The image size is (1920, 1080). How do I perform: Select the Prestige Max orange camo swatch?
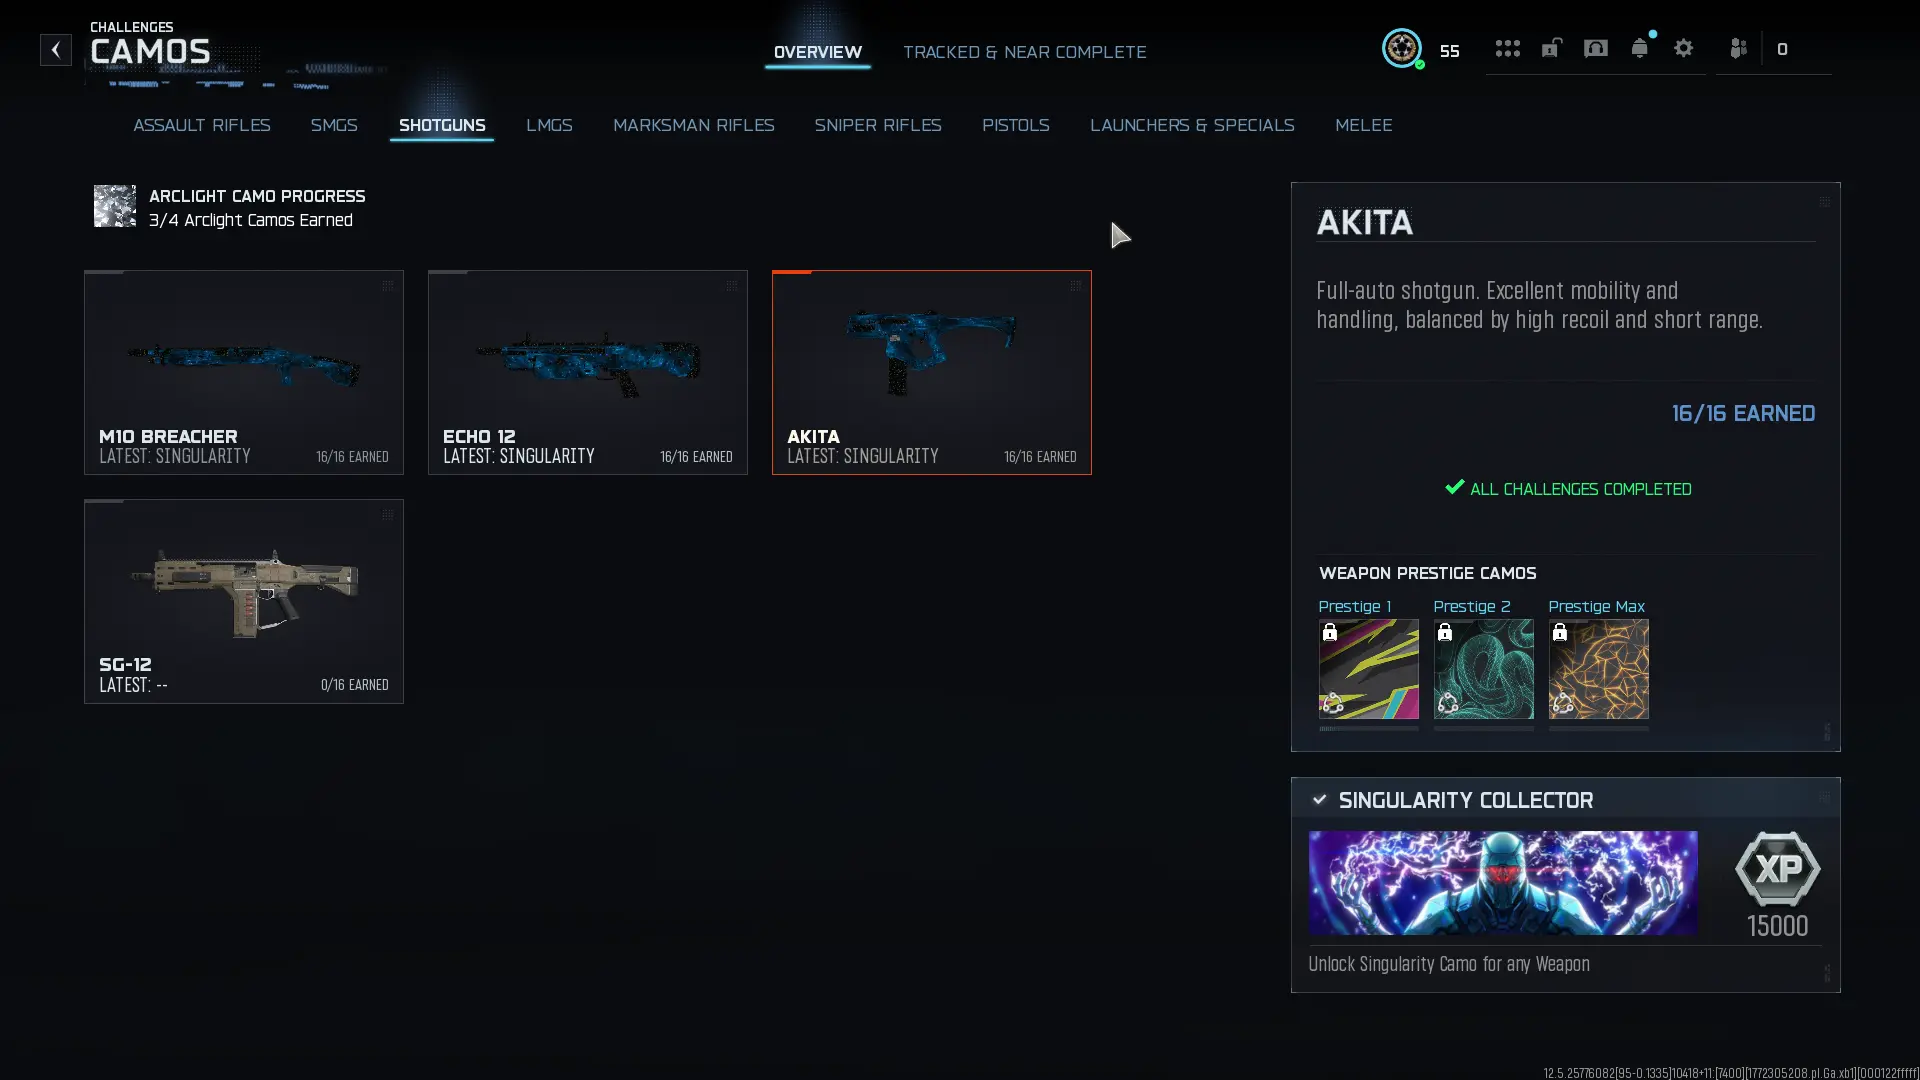pos(1598,669)
